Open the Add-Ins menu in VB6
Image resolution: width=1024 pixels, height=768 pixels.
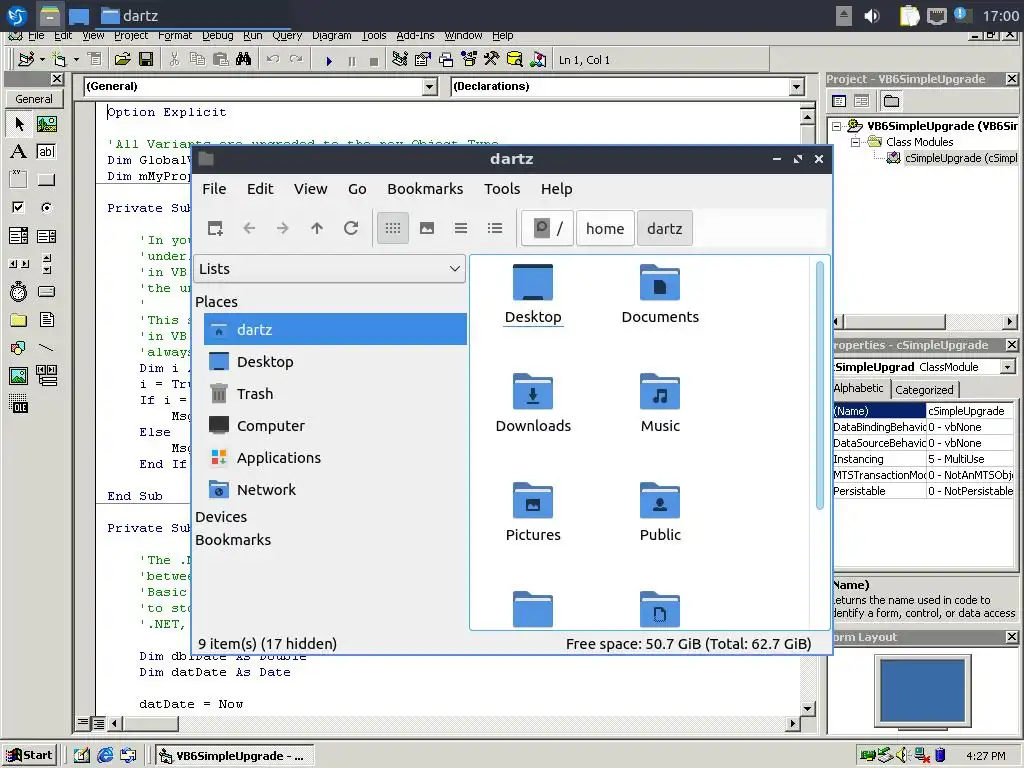(415, 35)
